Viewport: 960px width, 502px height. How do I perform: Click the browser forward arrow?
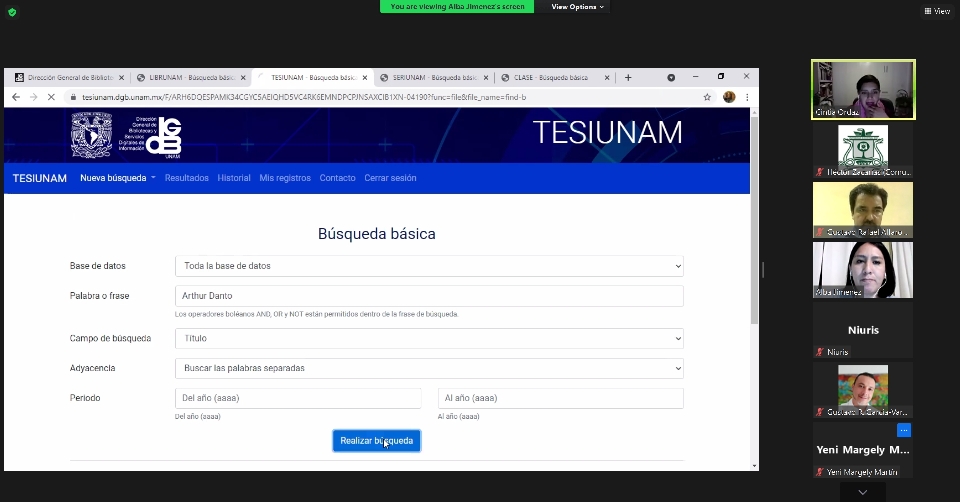click(34, 97)
